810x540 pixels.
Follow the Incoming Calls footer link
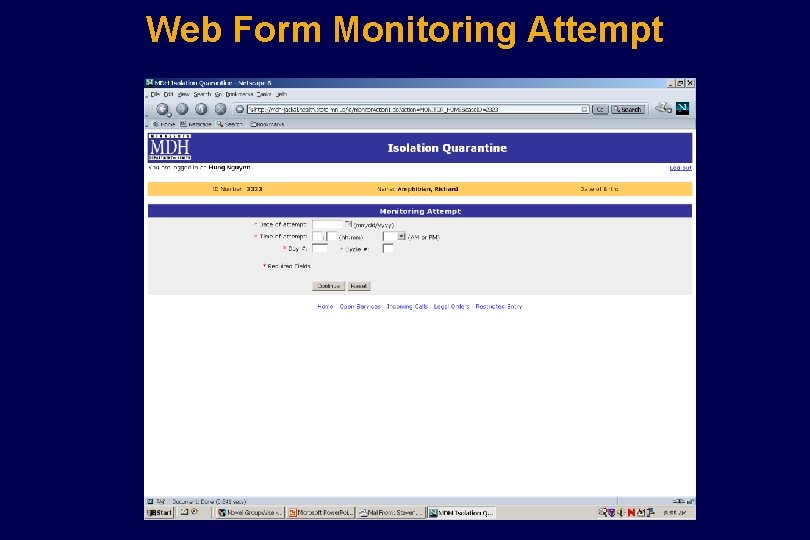tap(407, 306)
